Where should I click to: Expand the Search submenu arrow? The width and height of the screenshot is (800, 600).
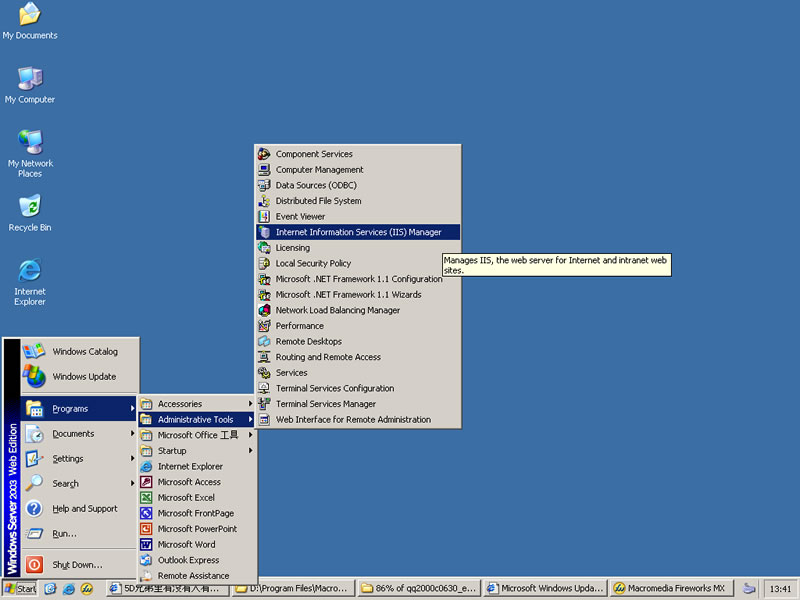[132, 483]
